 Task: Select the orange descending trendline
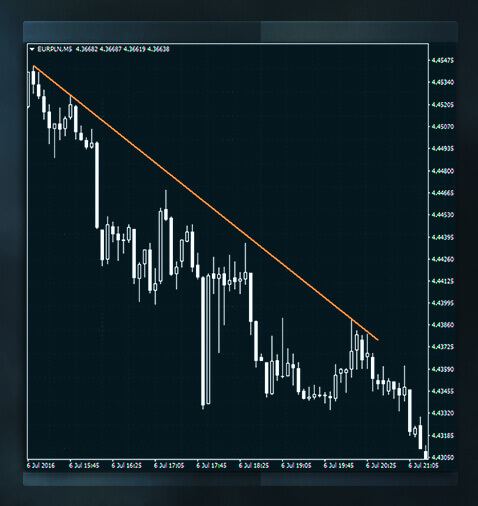(206, 203)
